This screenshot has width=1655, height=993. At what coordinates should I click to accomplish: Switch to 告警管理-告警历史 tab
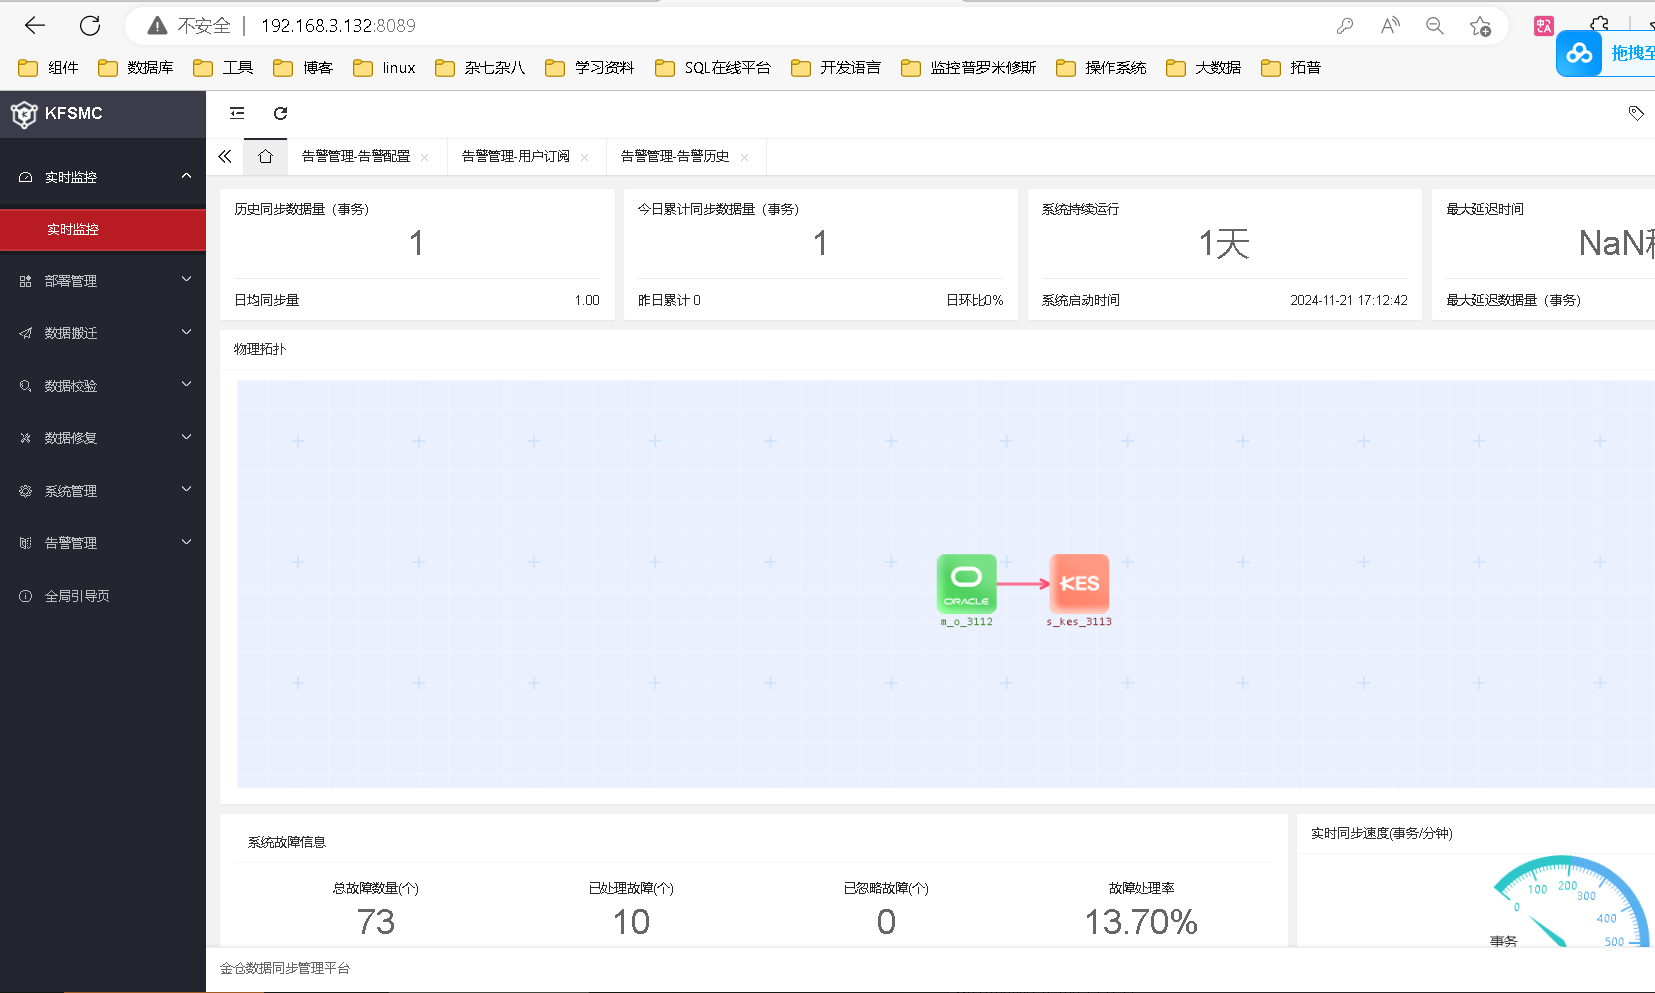[x=675, y=156]
